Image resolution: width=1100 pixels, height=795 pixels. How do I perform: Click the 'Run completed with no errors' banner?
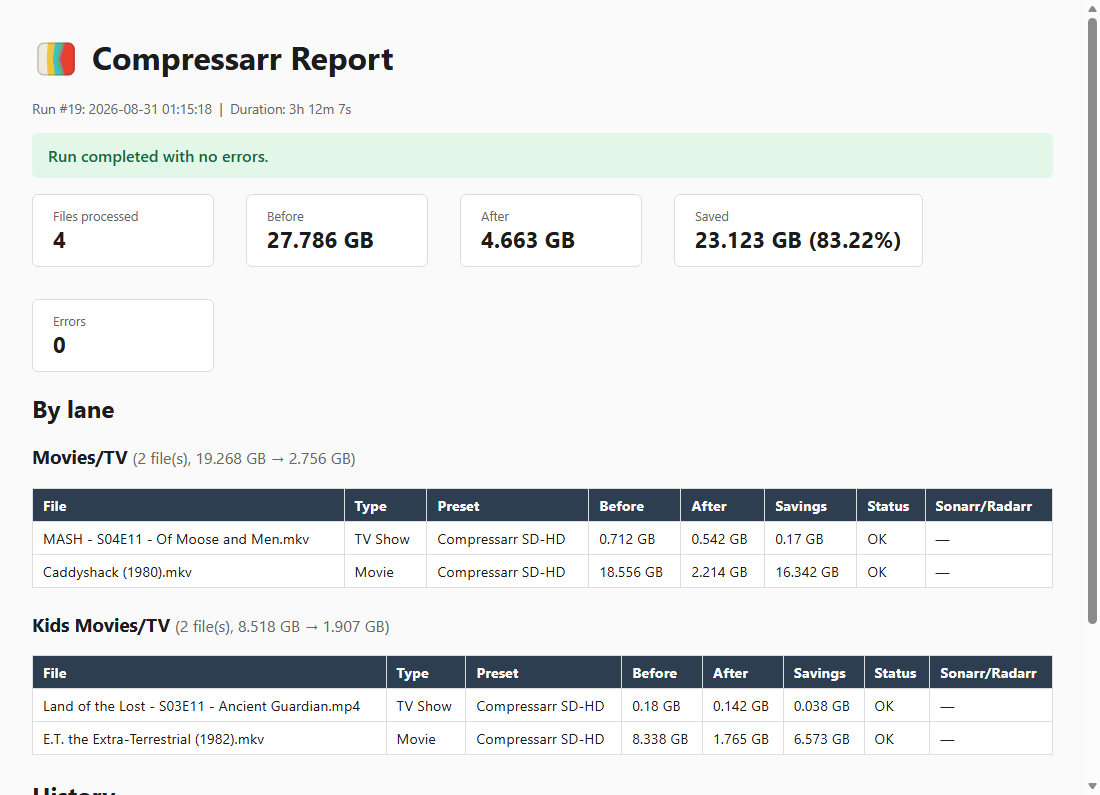click(x=542, y=156)
